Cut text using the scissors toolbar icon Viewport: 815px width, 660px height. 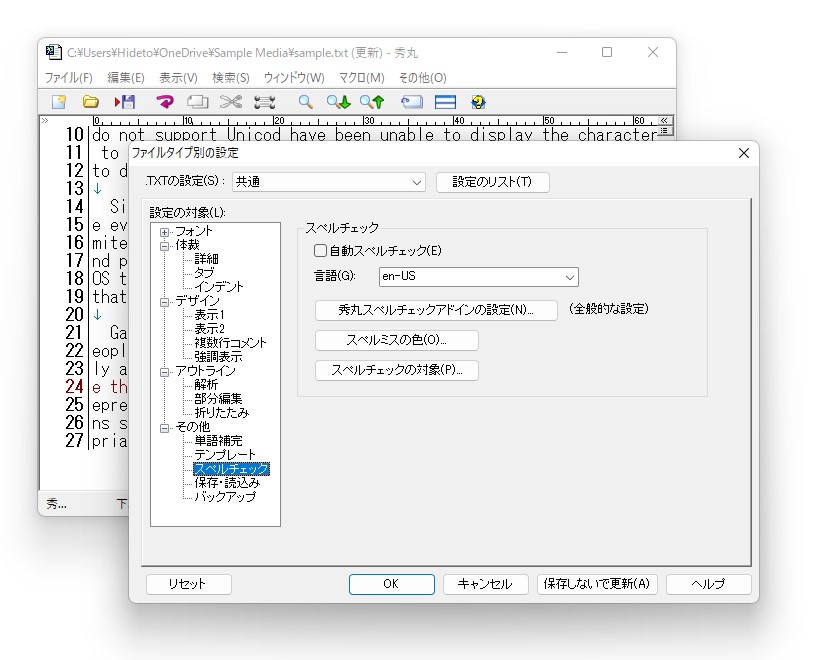[x=231, y=101]
